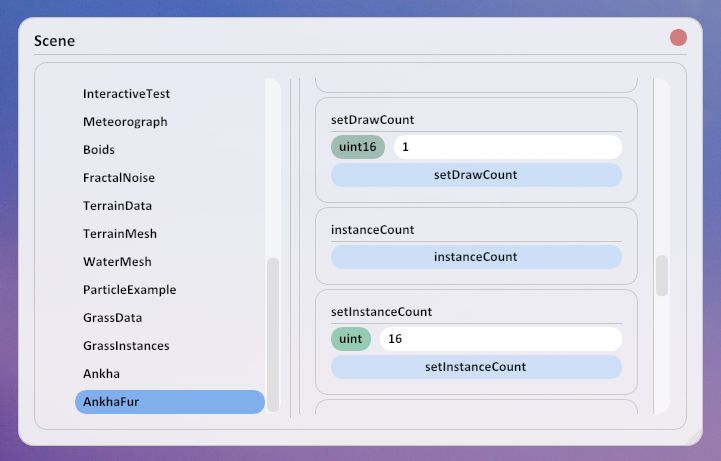
Task: Choose FractalNoise from the list
Action: click(119, 178)
